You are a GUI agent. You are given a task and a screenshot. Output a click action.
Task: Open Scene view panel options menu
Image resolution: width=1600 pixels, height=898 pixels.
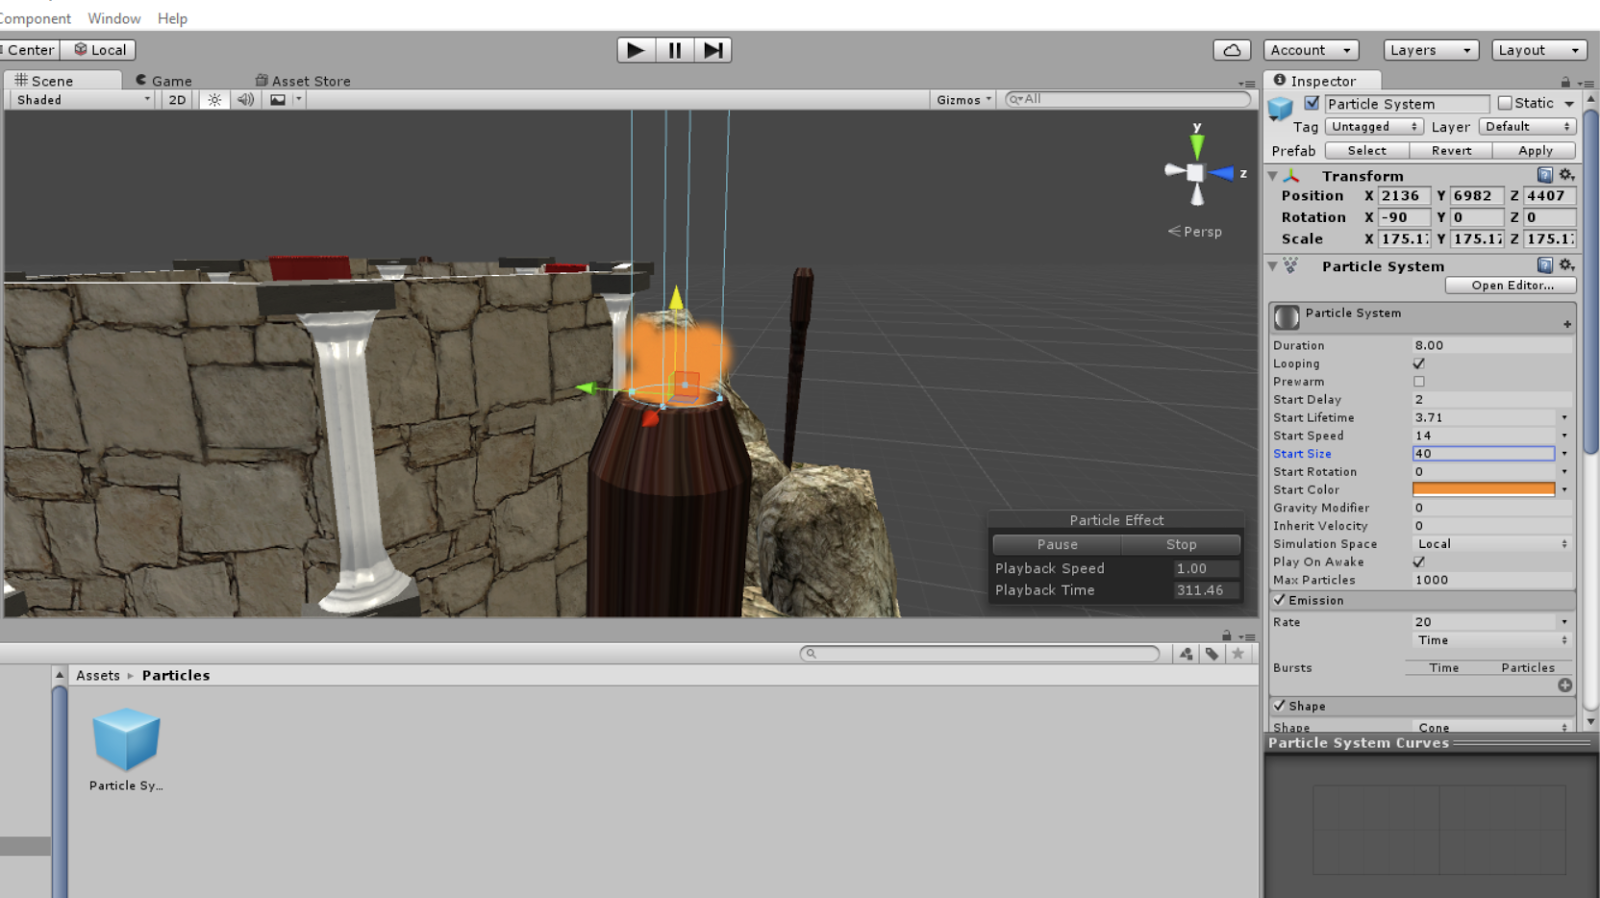point(1246,84)
